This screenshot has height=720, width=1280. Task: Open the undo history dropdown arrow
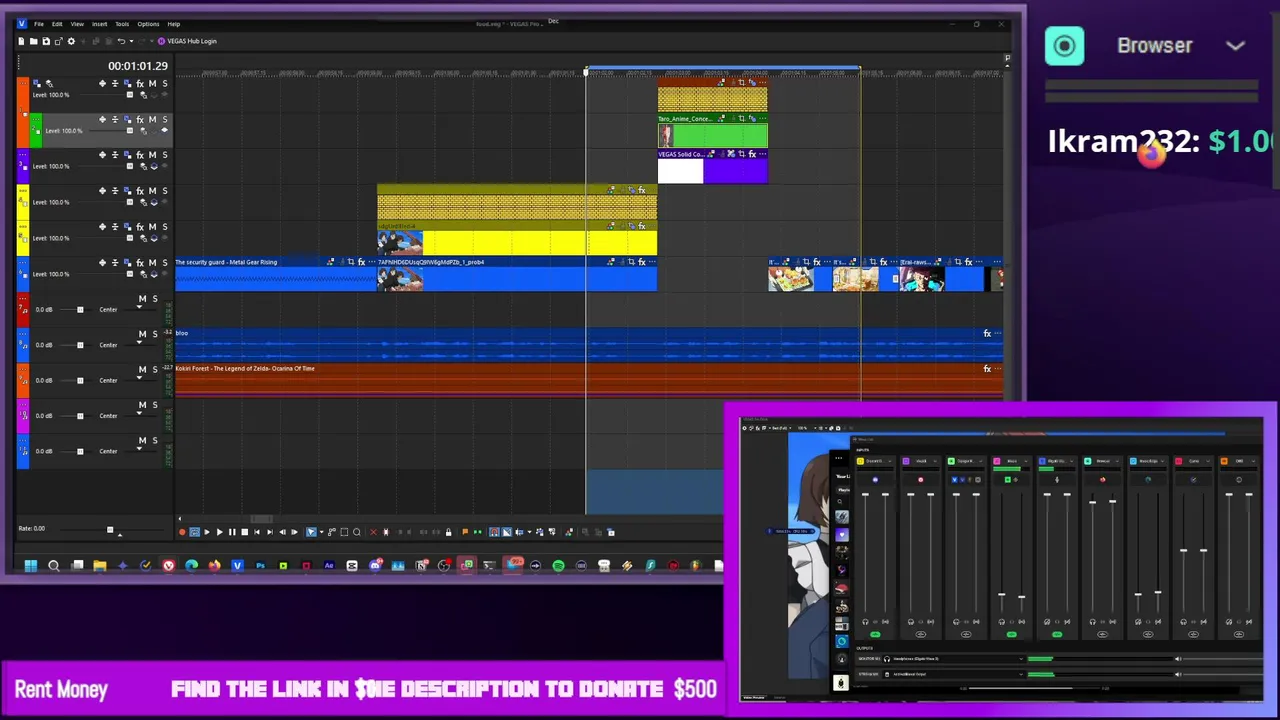click(131, 41)
